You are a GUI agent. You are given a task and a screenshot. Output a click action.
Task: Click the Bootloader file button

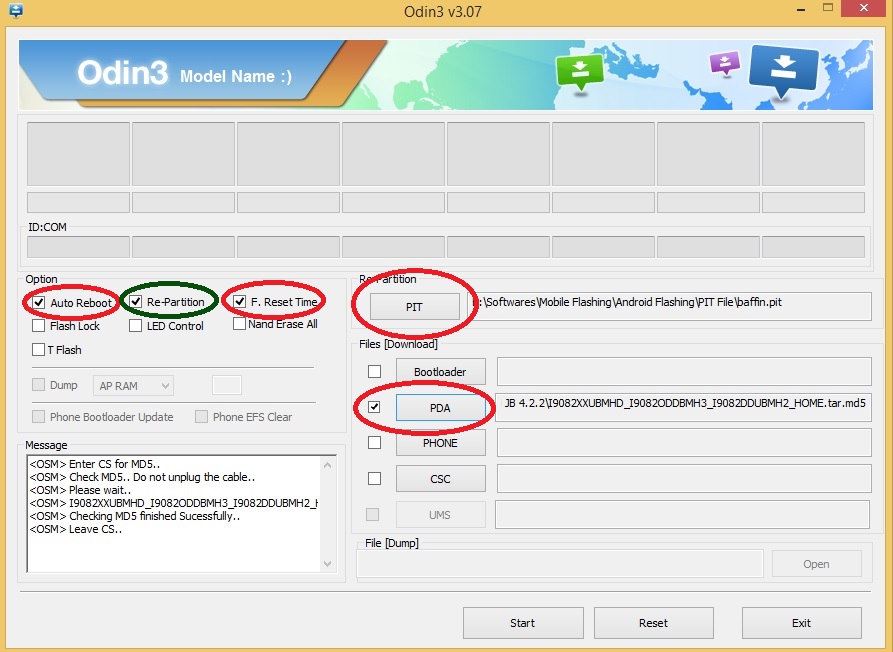[x=441, y=372]
